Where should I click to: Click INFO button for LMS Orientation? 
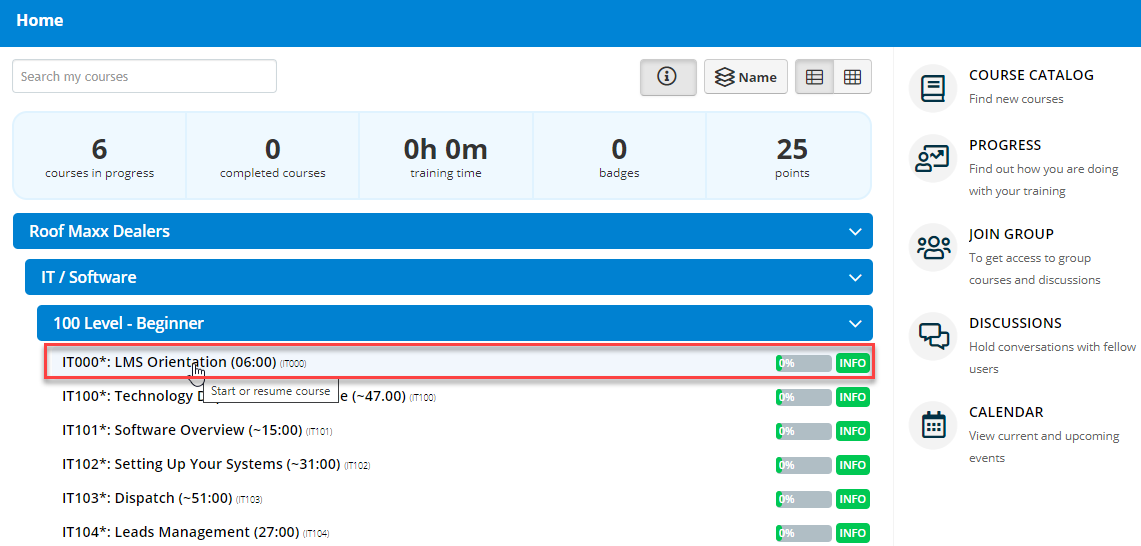pyautogui.click(x=852, y=363)
